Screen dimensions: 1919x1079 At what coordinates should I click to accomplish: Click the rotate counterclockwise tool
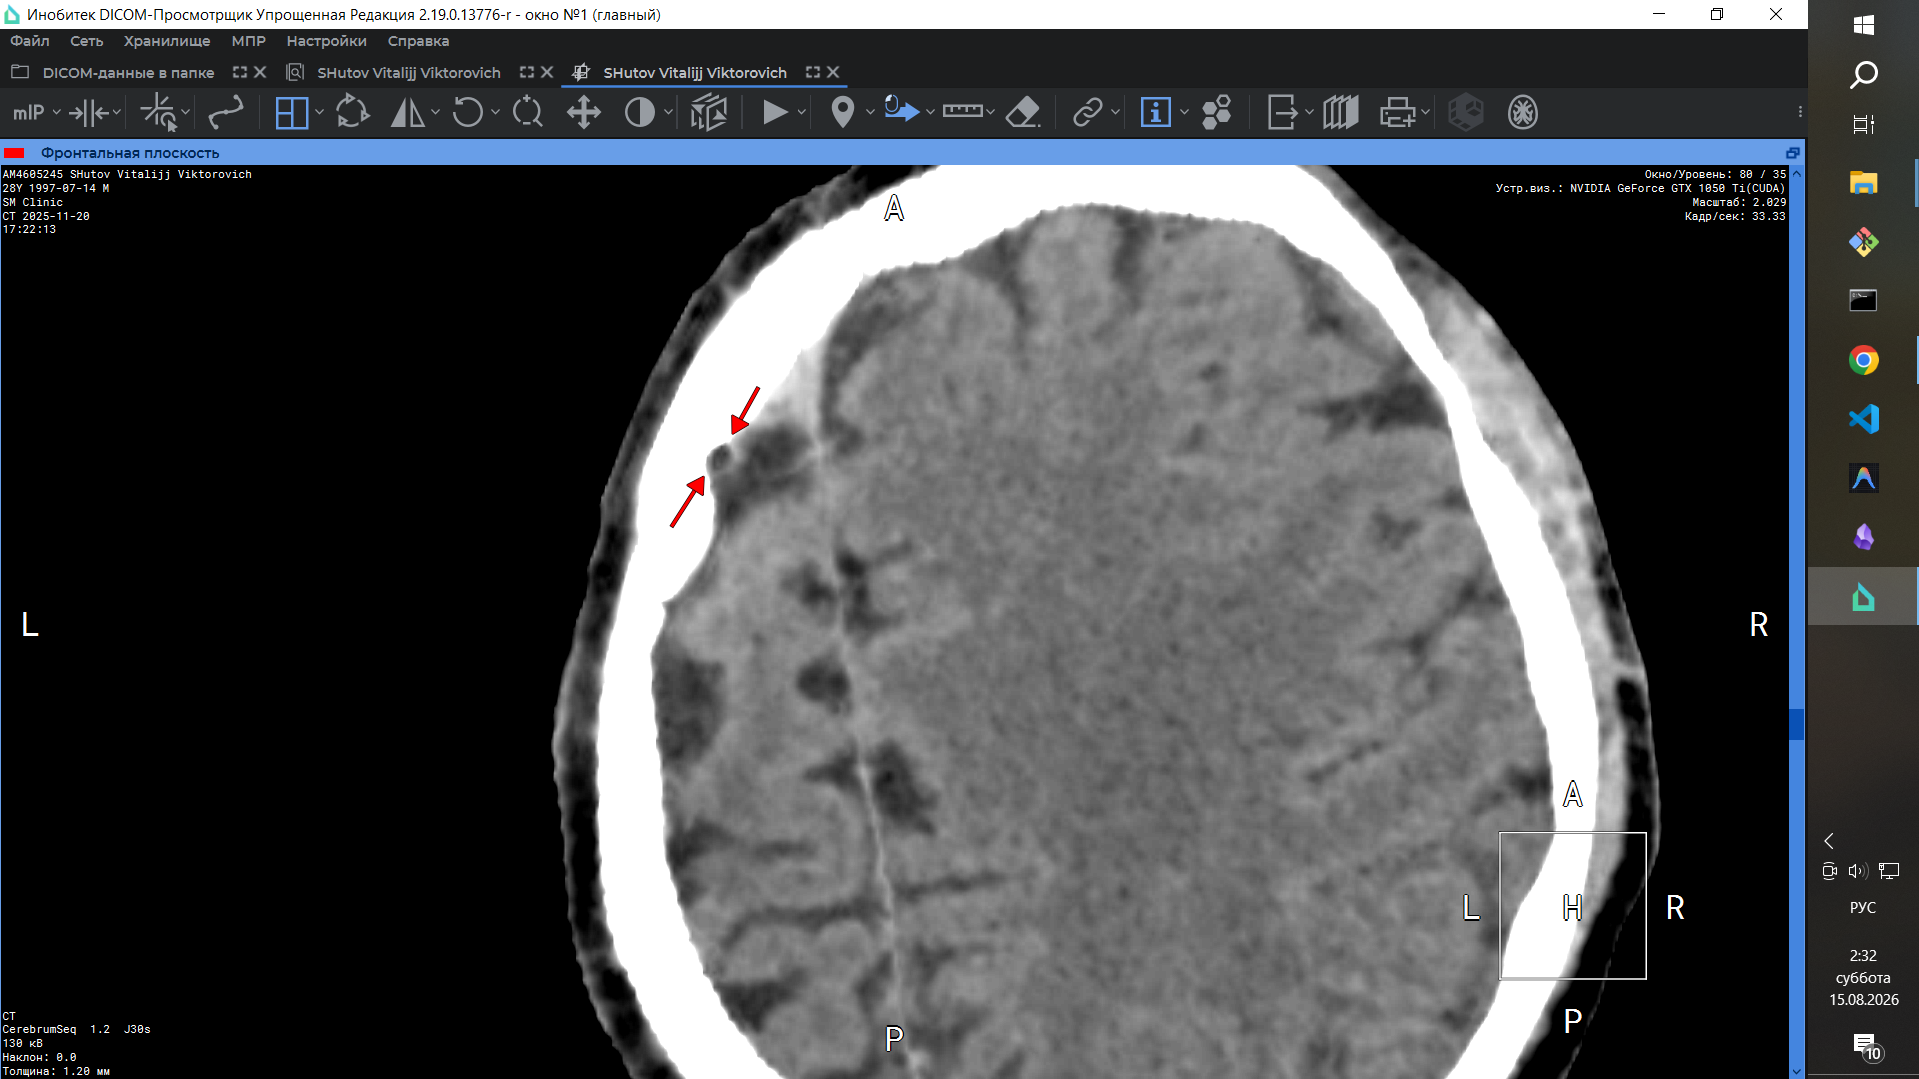pyautogui.click(x=467, y=112)
